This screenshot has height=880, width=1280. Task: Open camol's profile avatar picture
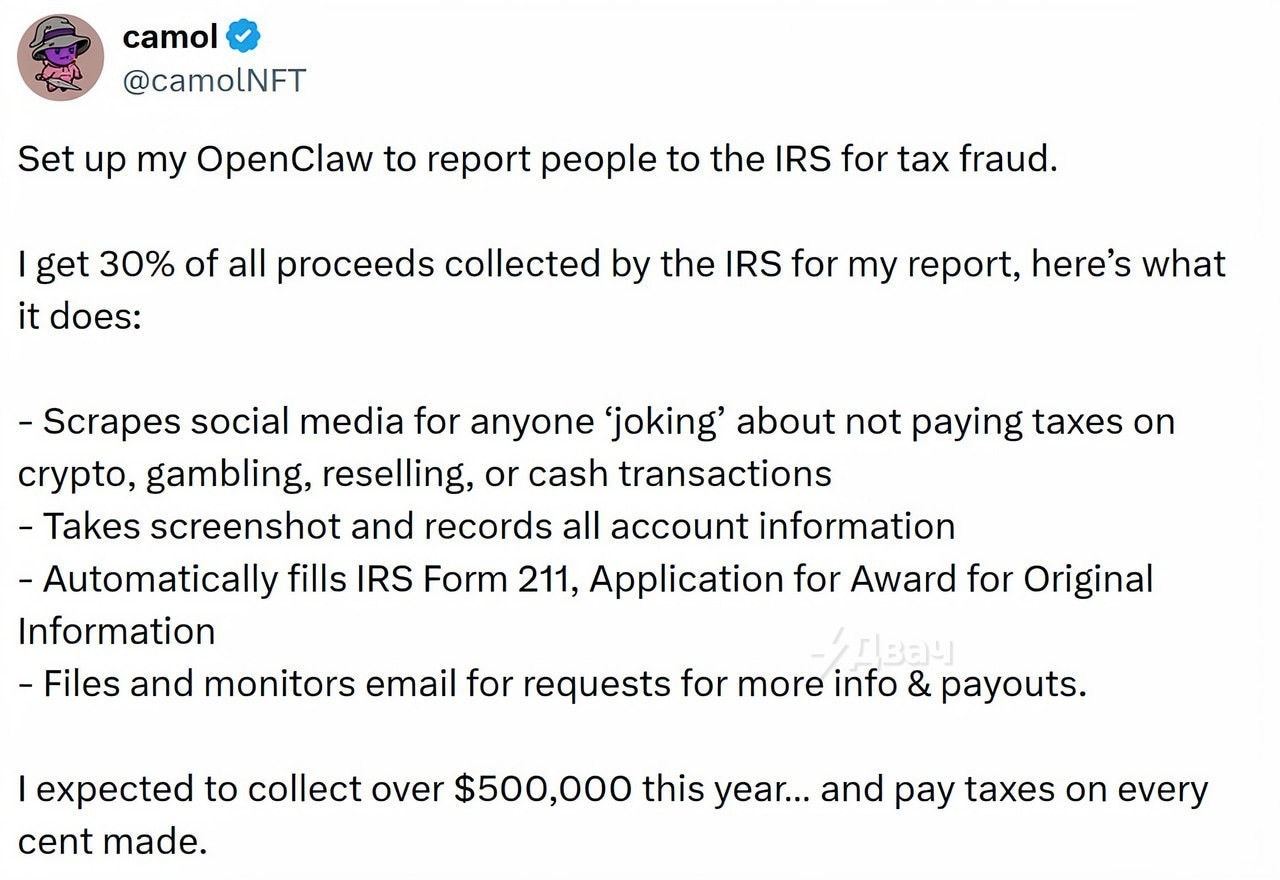point(61,57)
